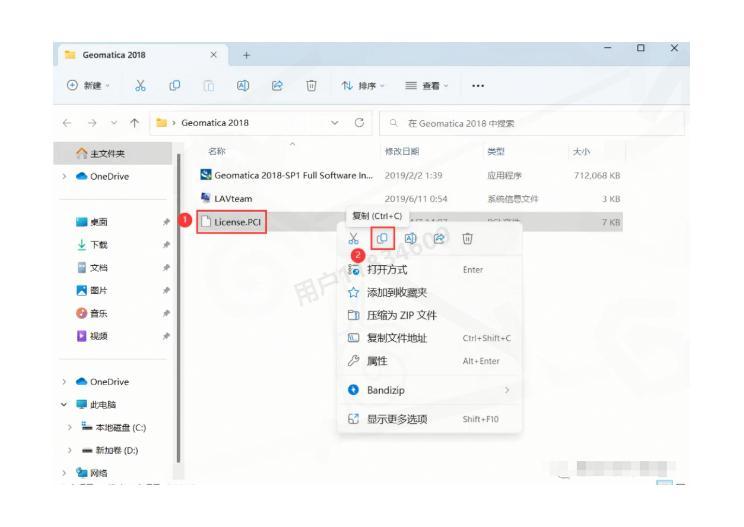Expand the 网络 tree node
The width and height of the screenshot is (744, 527).
(x=64, y=473)
